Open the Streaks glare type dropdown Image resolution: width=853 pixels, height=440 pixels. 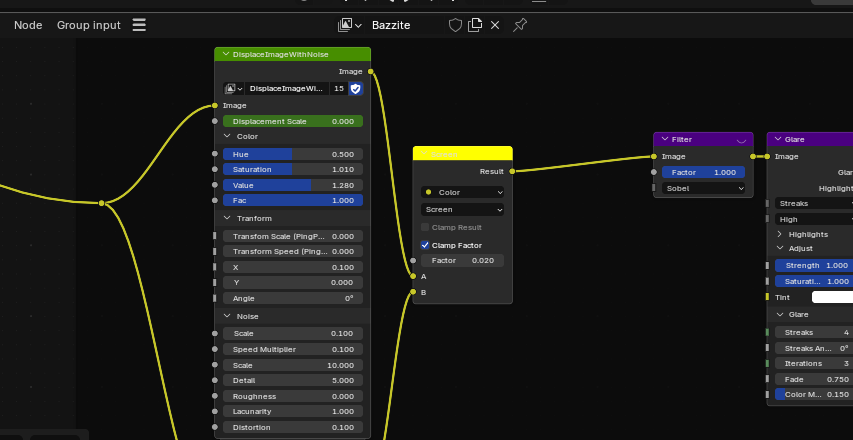click(814, 203)
